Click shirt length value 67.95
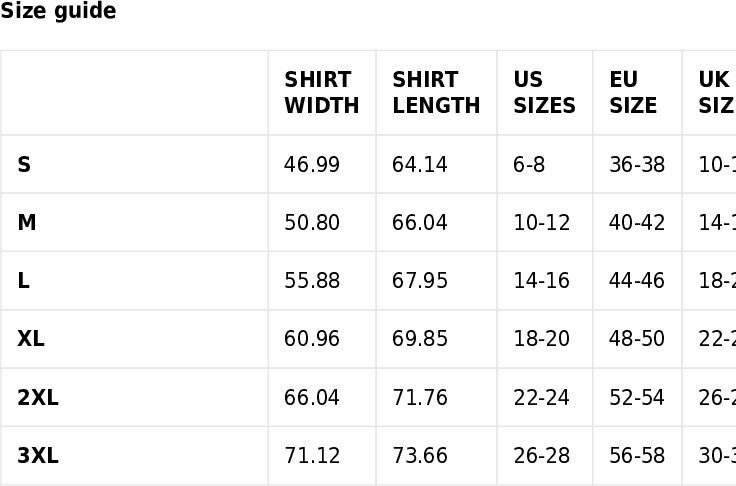The image size is (736, 486). coord(420,281)
